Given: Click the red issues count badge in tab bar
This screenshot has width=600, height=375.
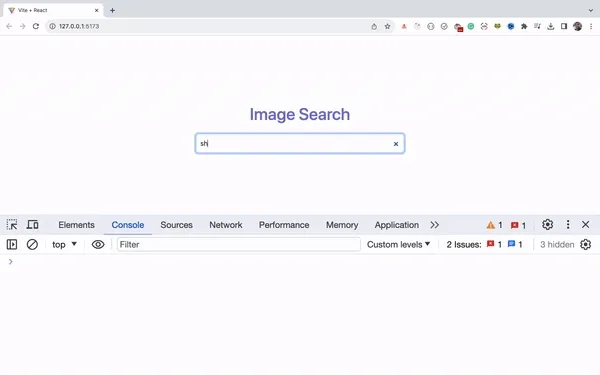Looking at the screenshot, I should pos(518,225).
